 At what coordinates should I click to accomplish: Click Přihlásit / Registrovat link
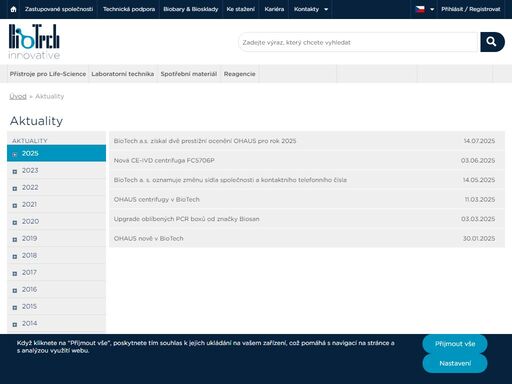coord(471,9)
